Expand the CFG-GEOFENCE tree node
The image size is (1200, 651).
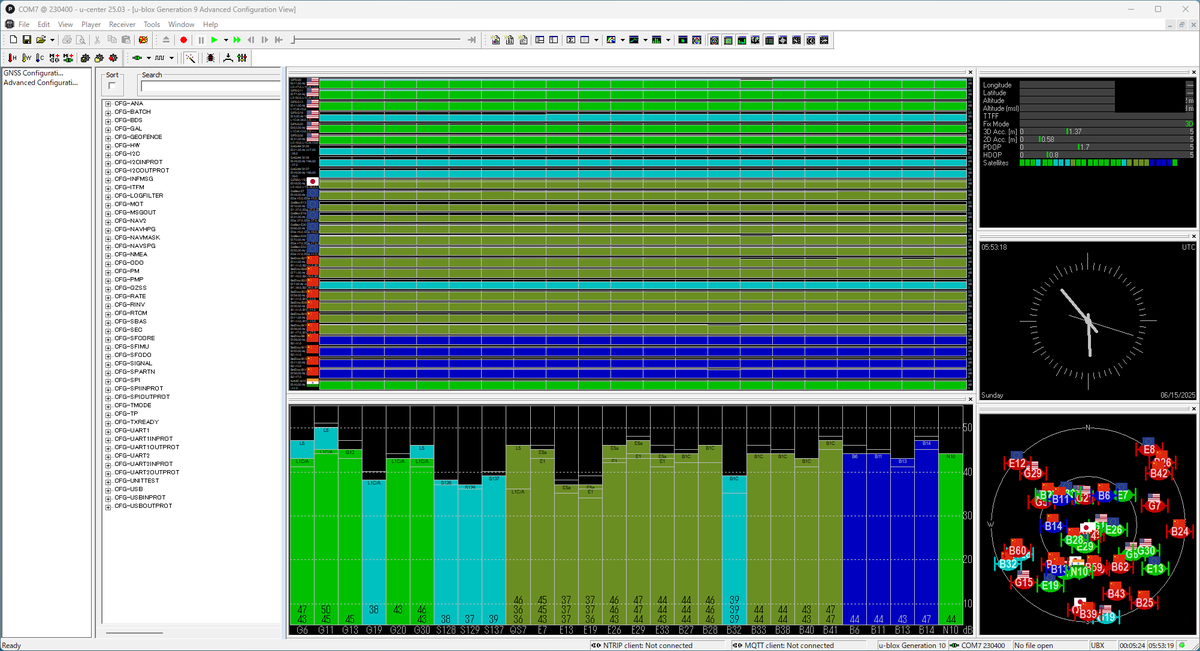[x=107, y=137]
